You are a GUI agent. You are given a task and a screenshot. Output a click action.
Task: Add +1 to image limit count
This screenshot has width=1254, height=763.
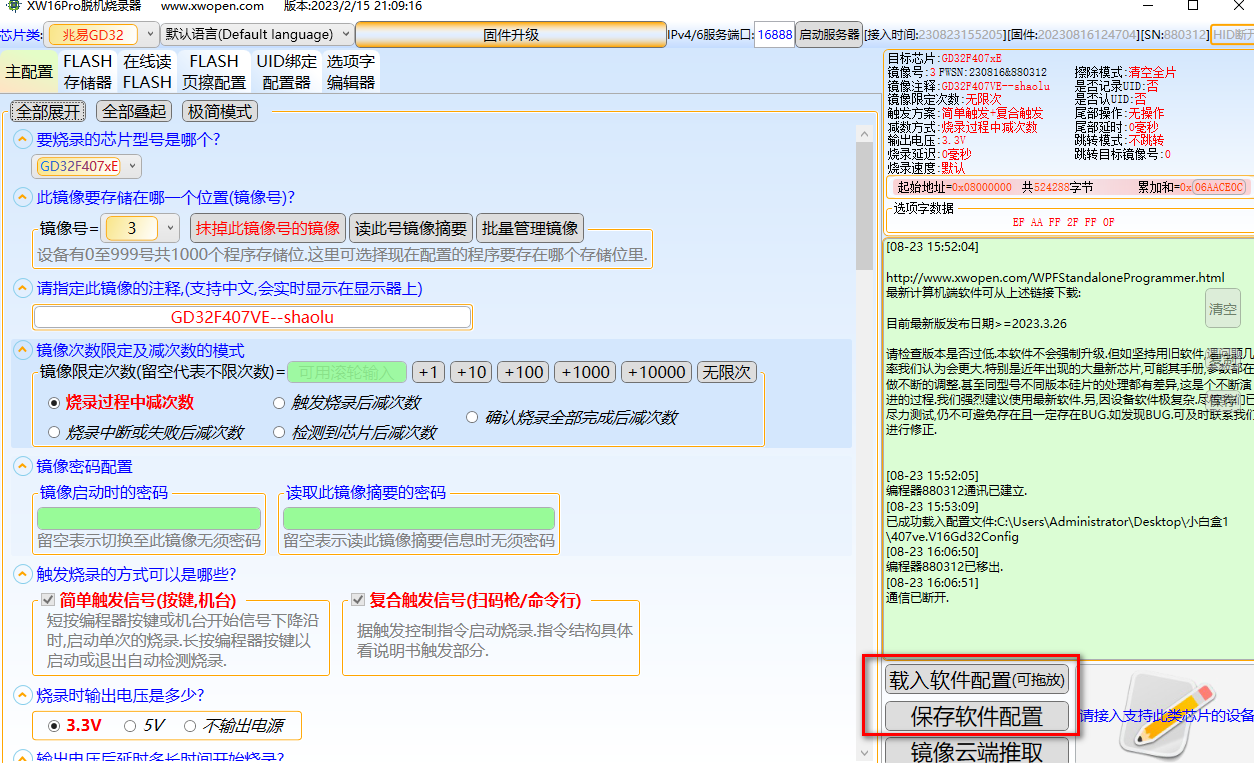(428, 372)
